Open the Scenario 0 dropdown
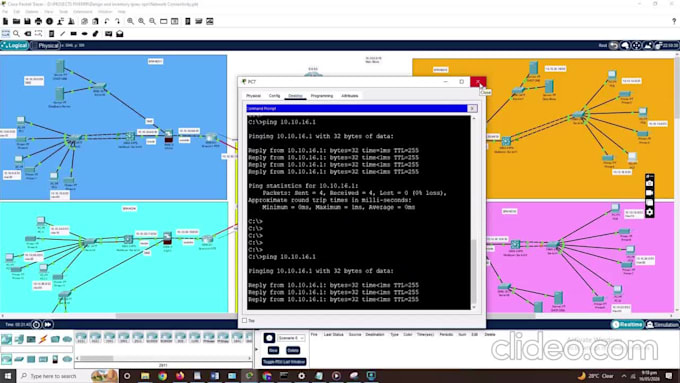The height and width of the screenshot is (383, 680). 291,337
